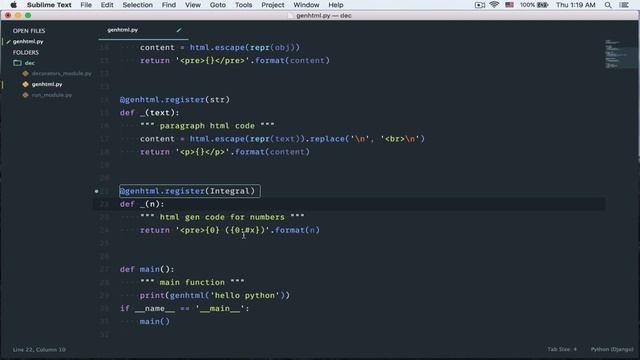Open the File menu
The height and width of the screenshot is (360, 640).
(86, 5)
